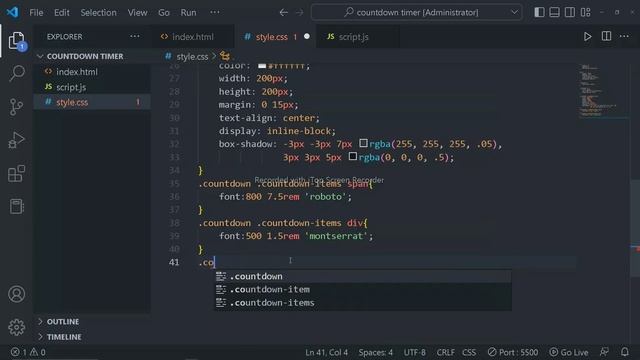Click the notebook-like icon below Extensions
Image resolution: width=640 pixels, height=360 pixels.
click(16, 207)
